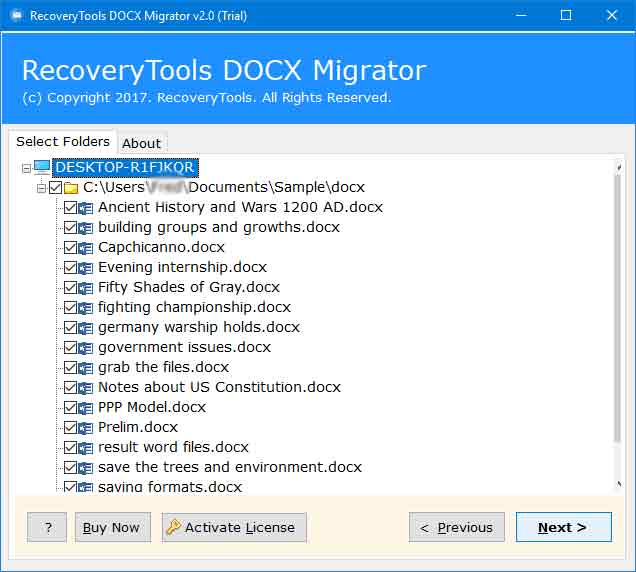
Task: Click the Word icon beside fighting championship.docx
Action: [x=85, y=308]
